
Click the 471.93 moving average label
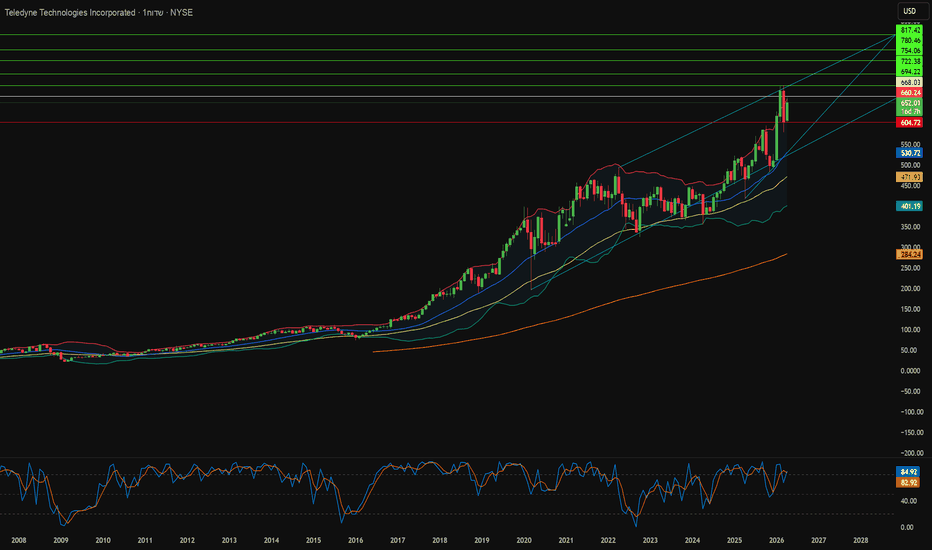(x=910, y=176)
